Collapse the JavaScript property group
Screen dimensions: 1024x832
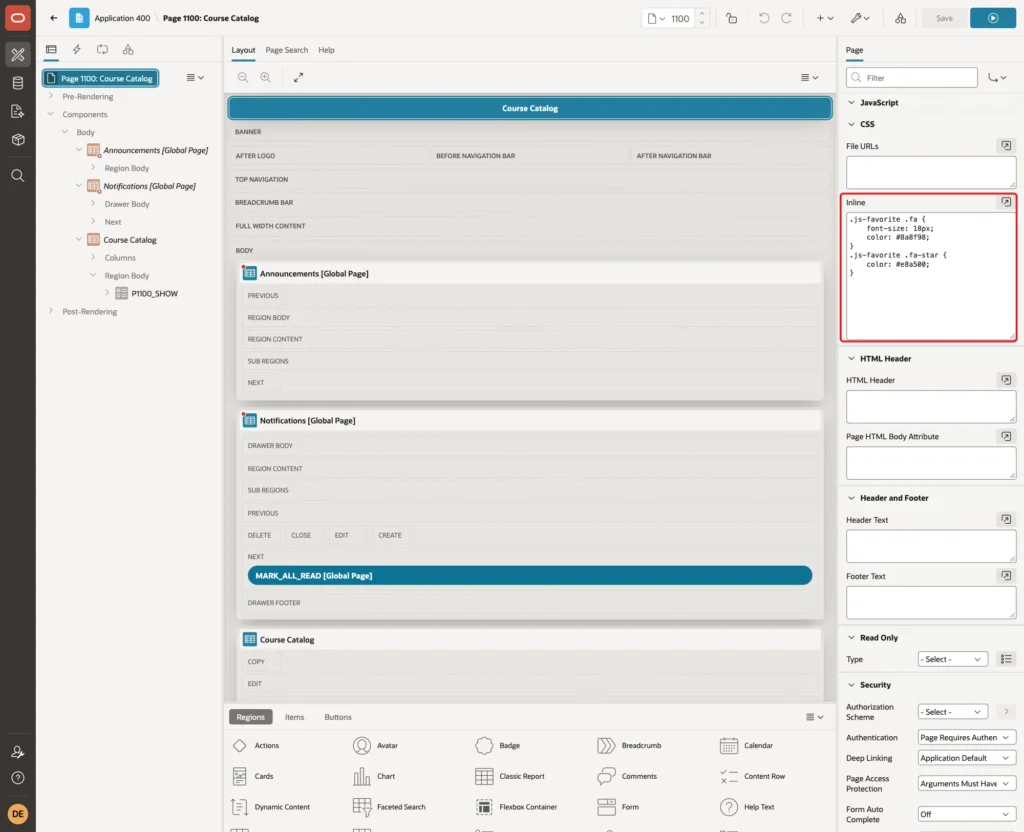[851, 103]
